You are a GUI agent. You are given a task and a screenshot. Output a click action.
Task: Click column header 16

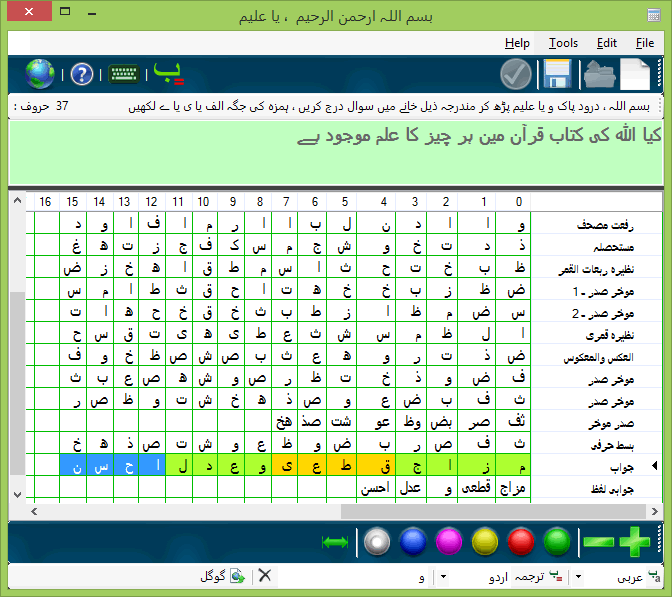click(x=45, y=201)
